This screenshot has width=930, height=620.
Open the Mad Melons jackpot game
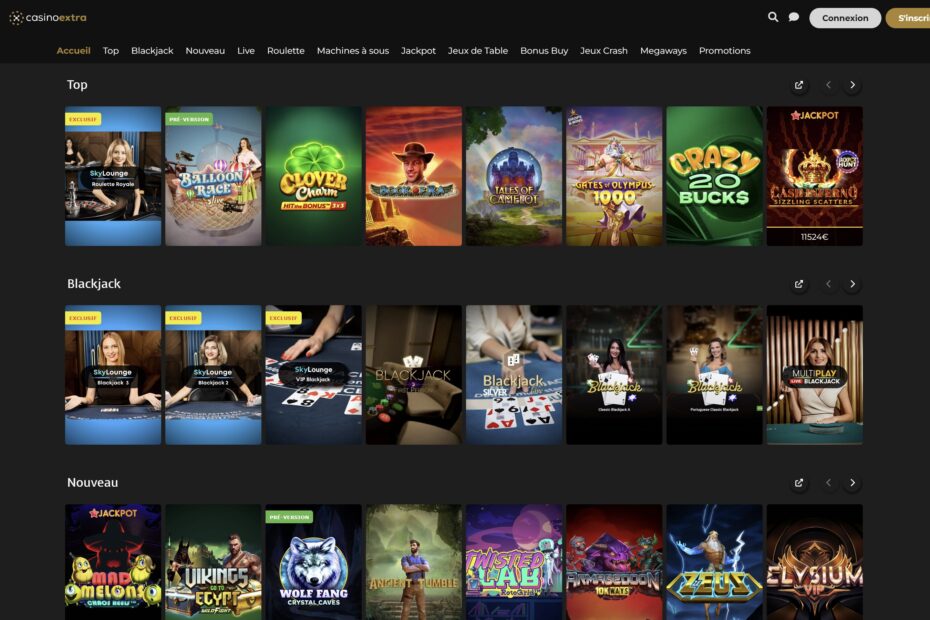(113, 562)
